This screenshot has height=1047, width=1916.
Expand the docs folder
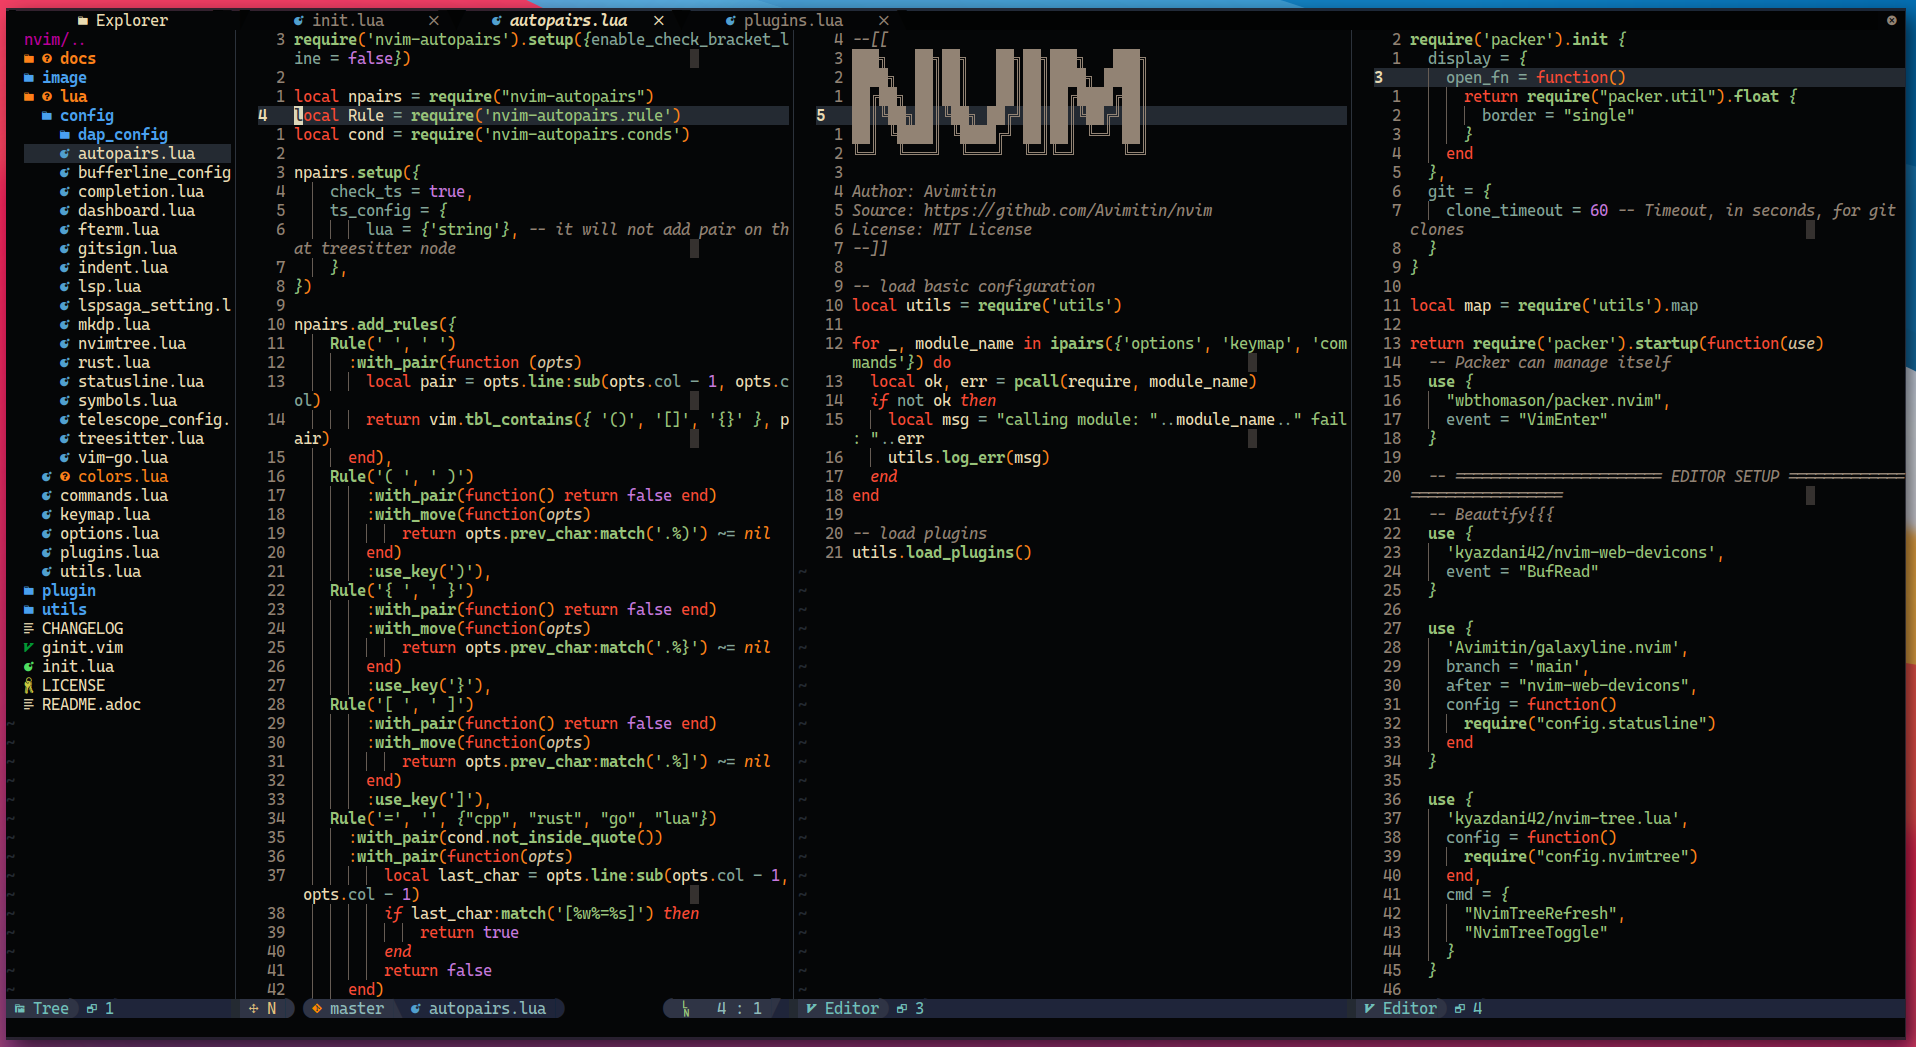77,58
